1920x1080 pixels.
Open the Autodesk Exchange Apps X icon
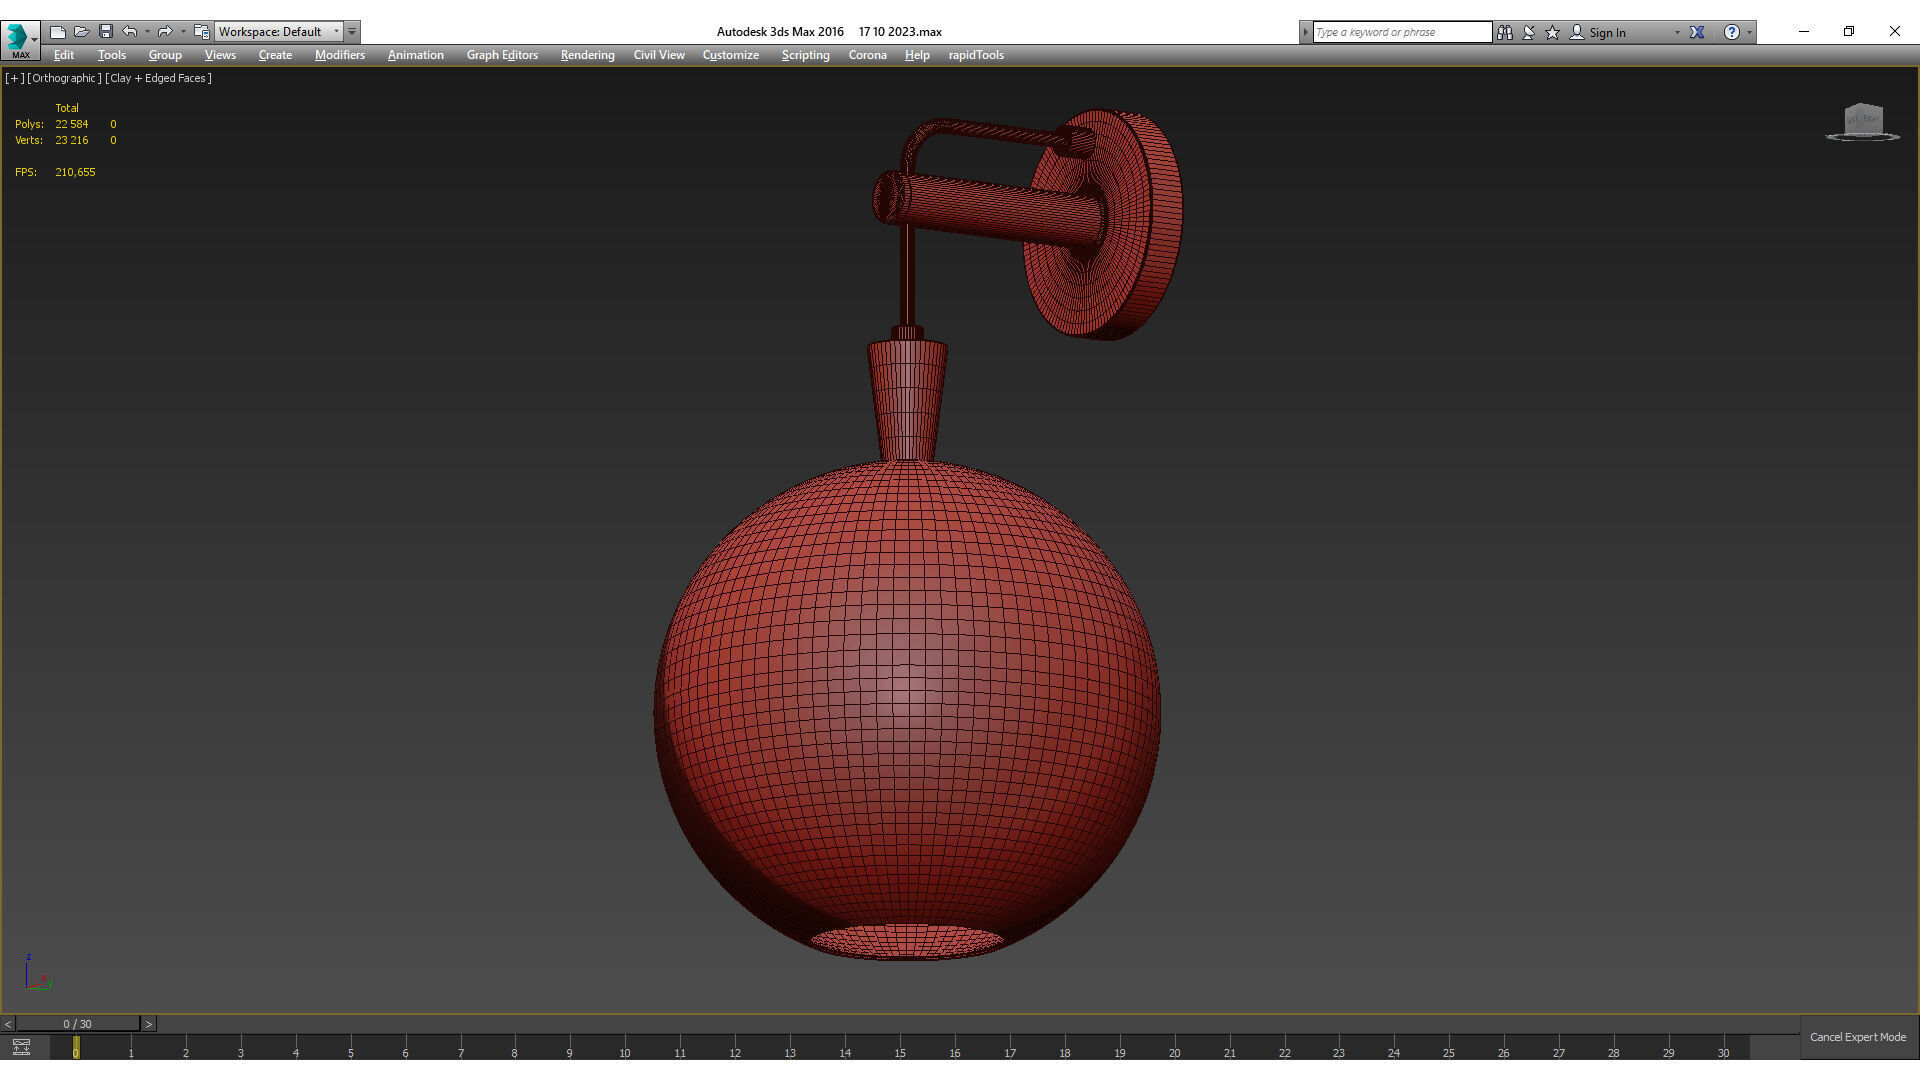(x=1697, y=32)
